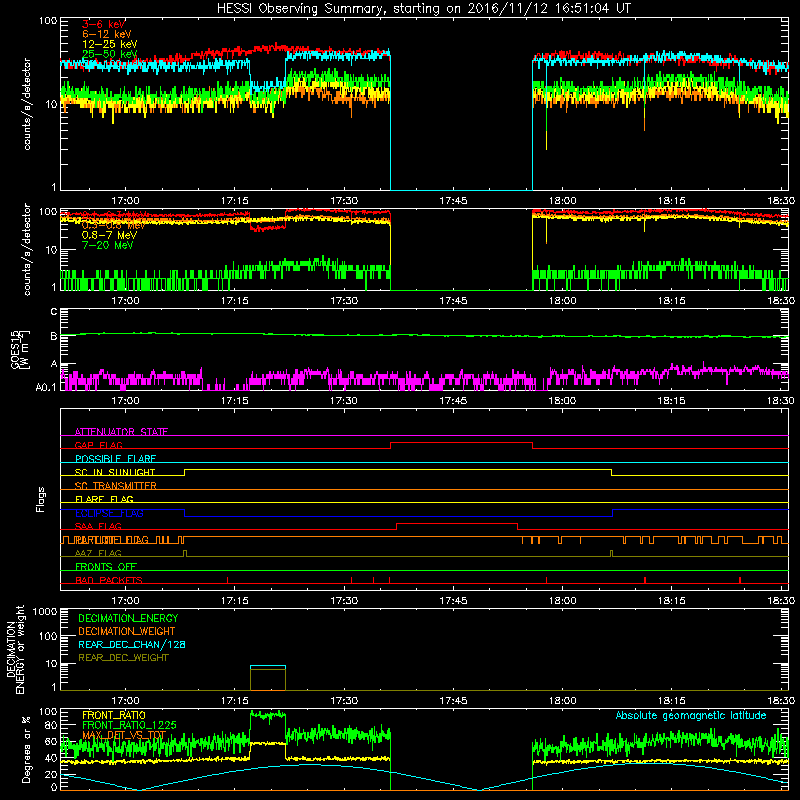Screen dimensions: 800x800
Task: Click the '80' tick on Degrees axis
Action: (x=51, y=726)
